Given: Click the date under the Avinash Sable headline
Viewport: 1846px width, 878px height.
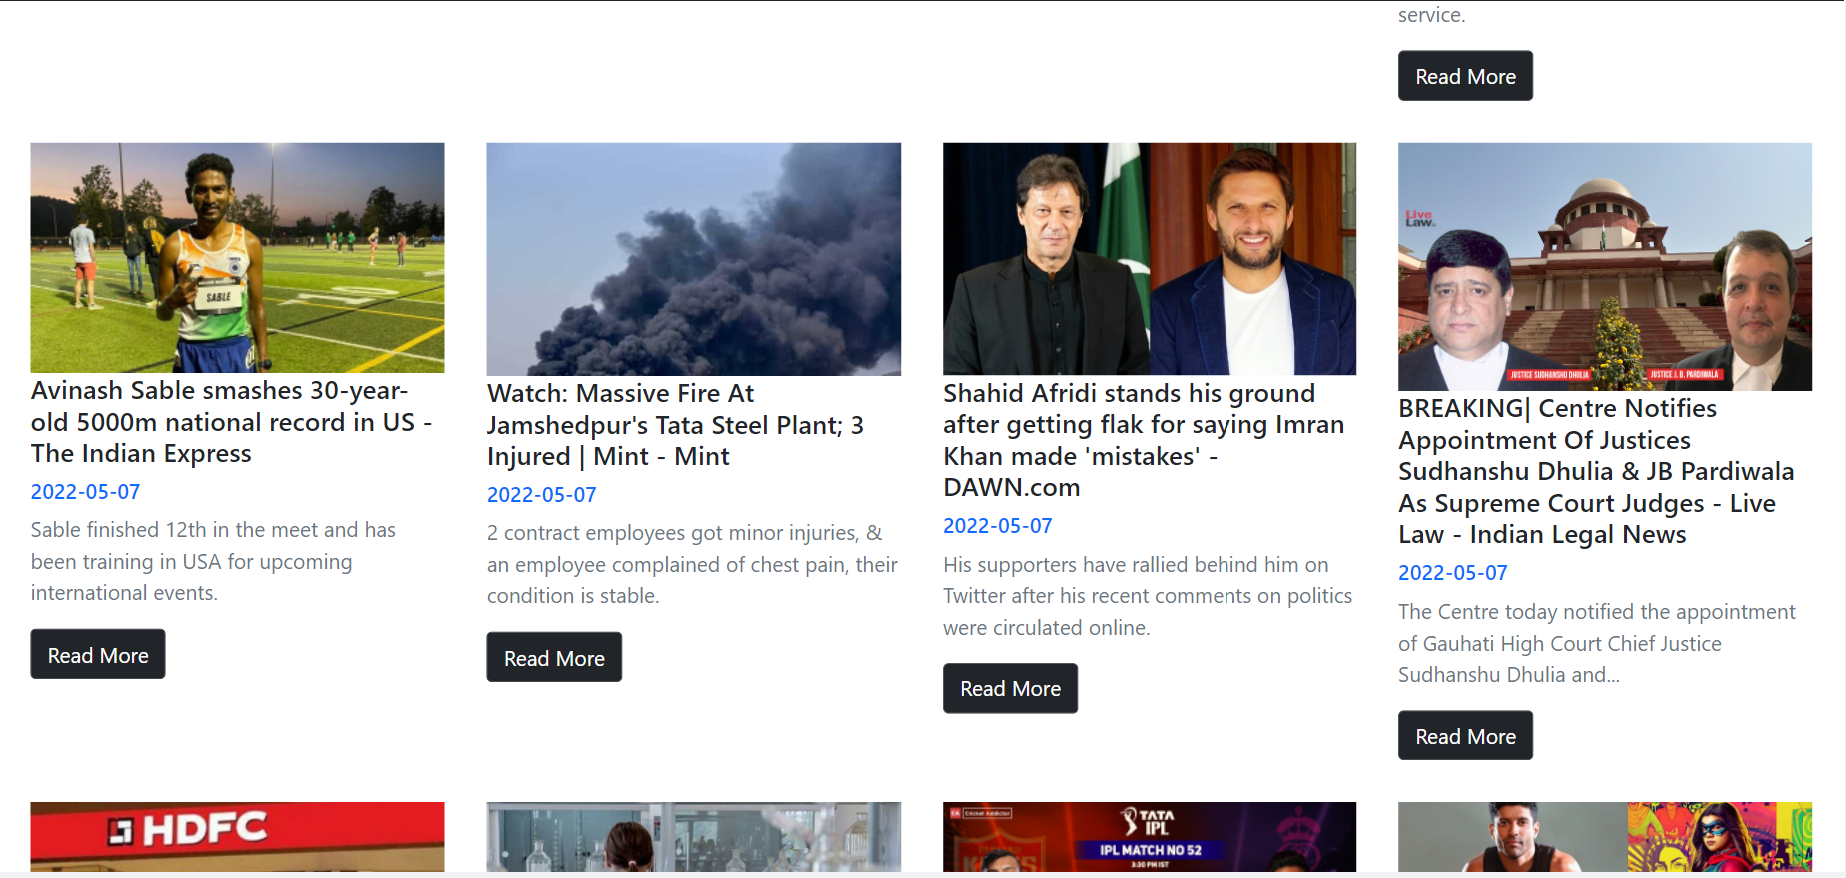Looking at the screenshot, I should click(x=86, y=491).
